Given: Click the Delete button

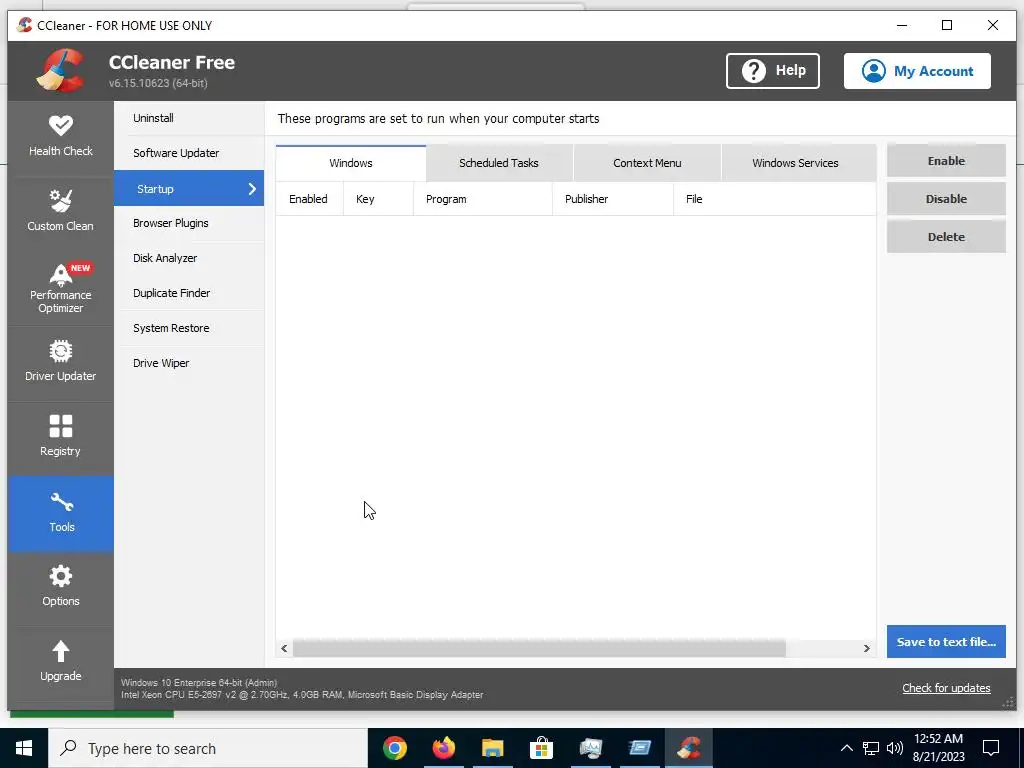Looking at the screenshot, I should [x=946, y=236].
